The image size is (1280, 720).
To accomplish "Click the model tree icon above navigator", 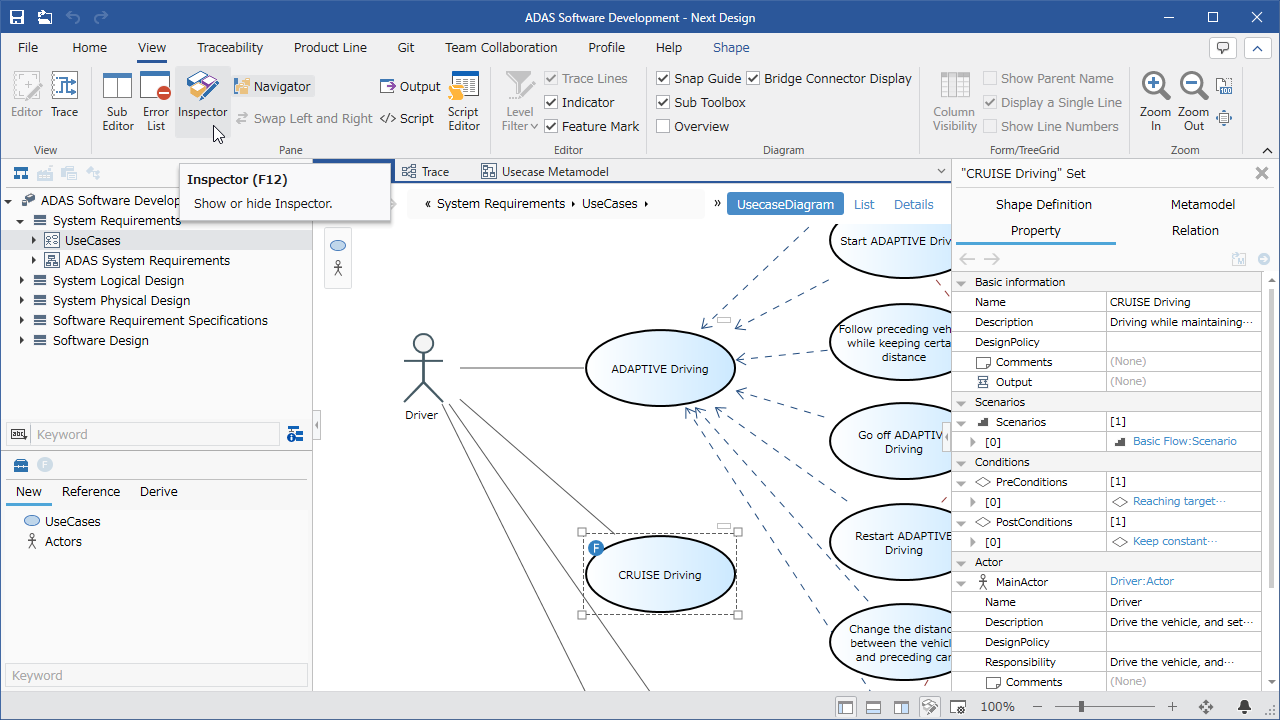I will [x=20, y=172].
